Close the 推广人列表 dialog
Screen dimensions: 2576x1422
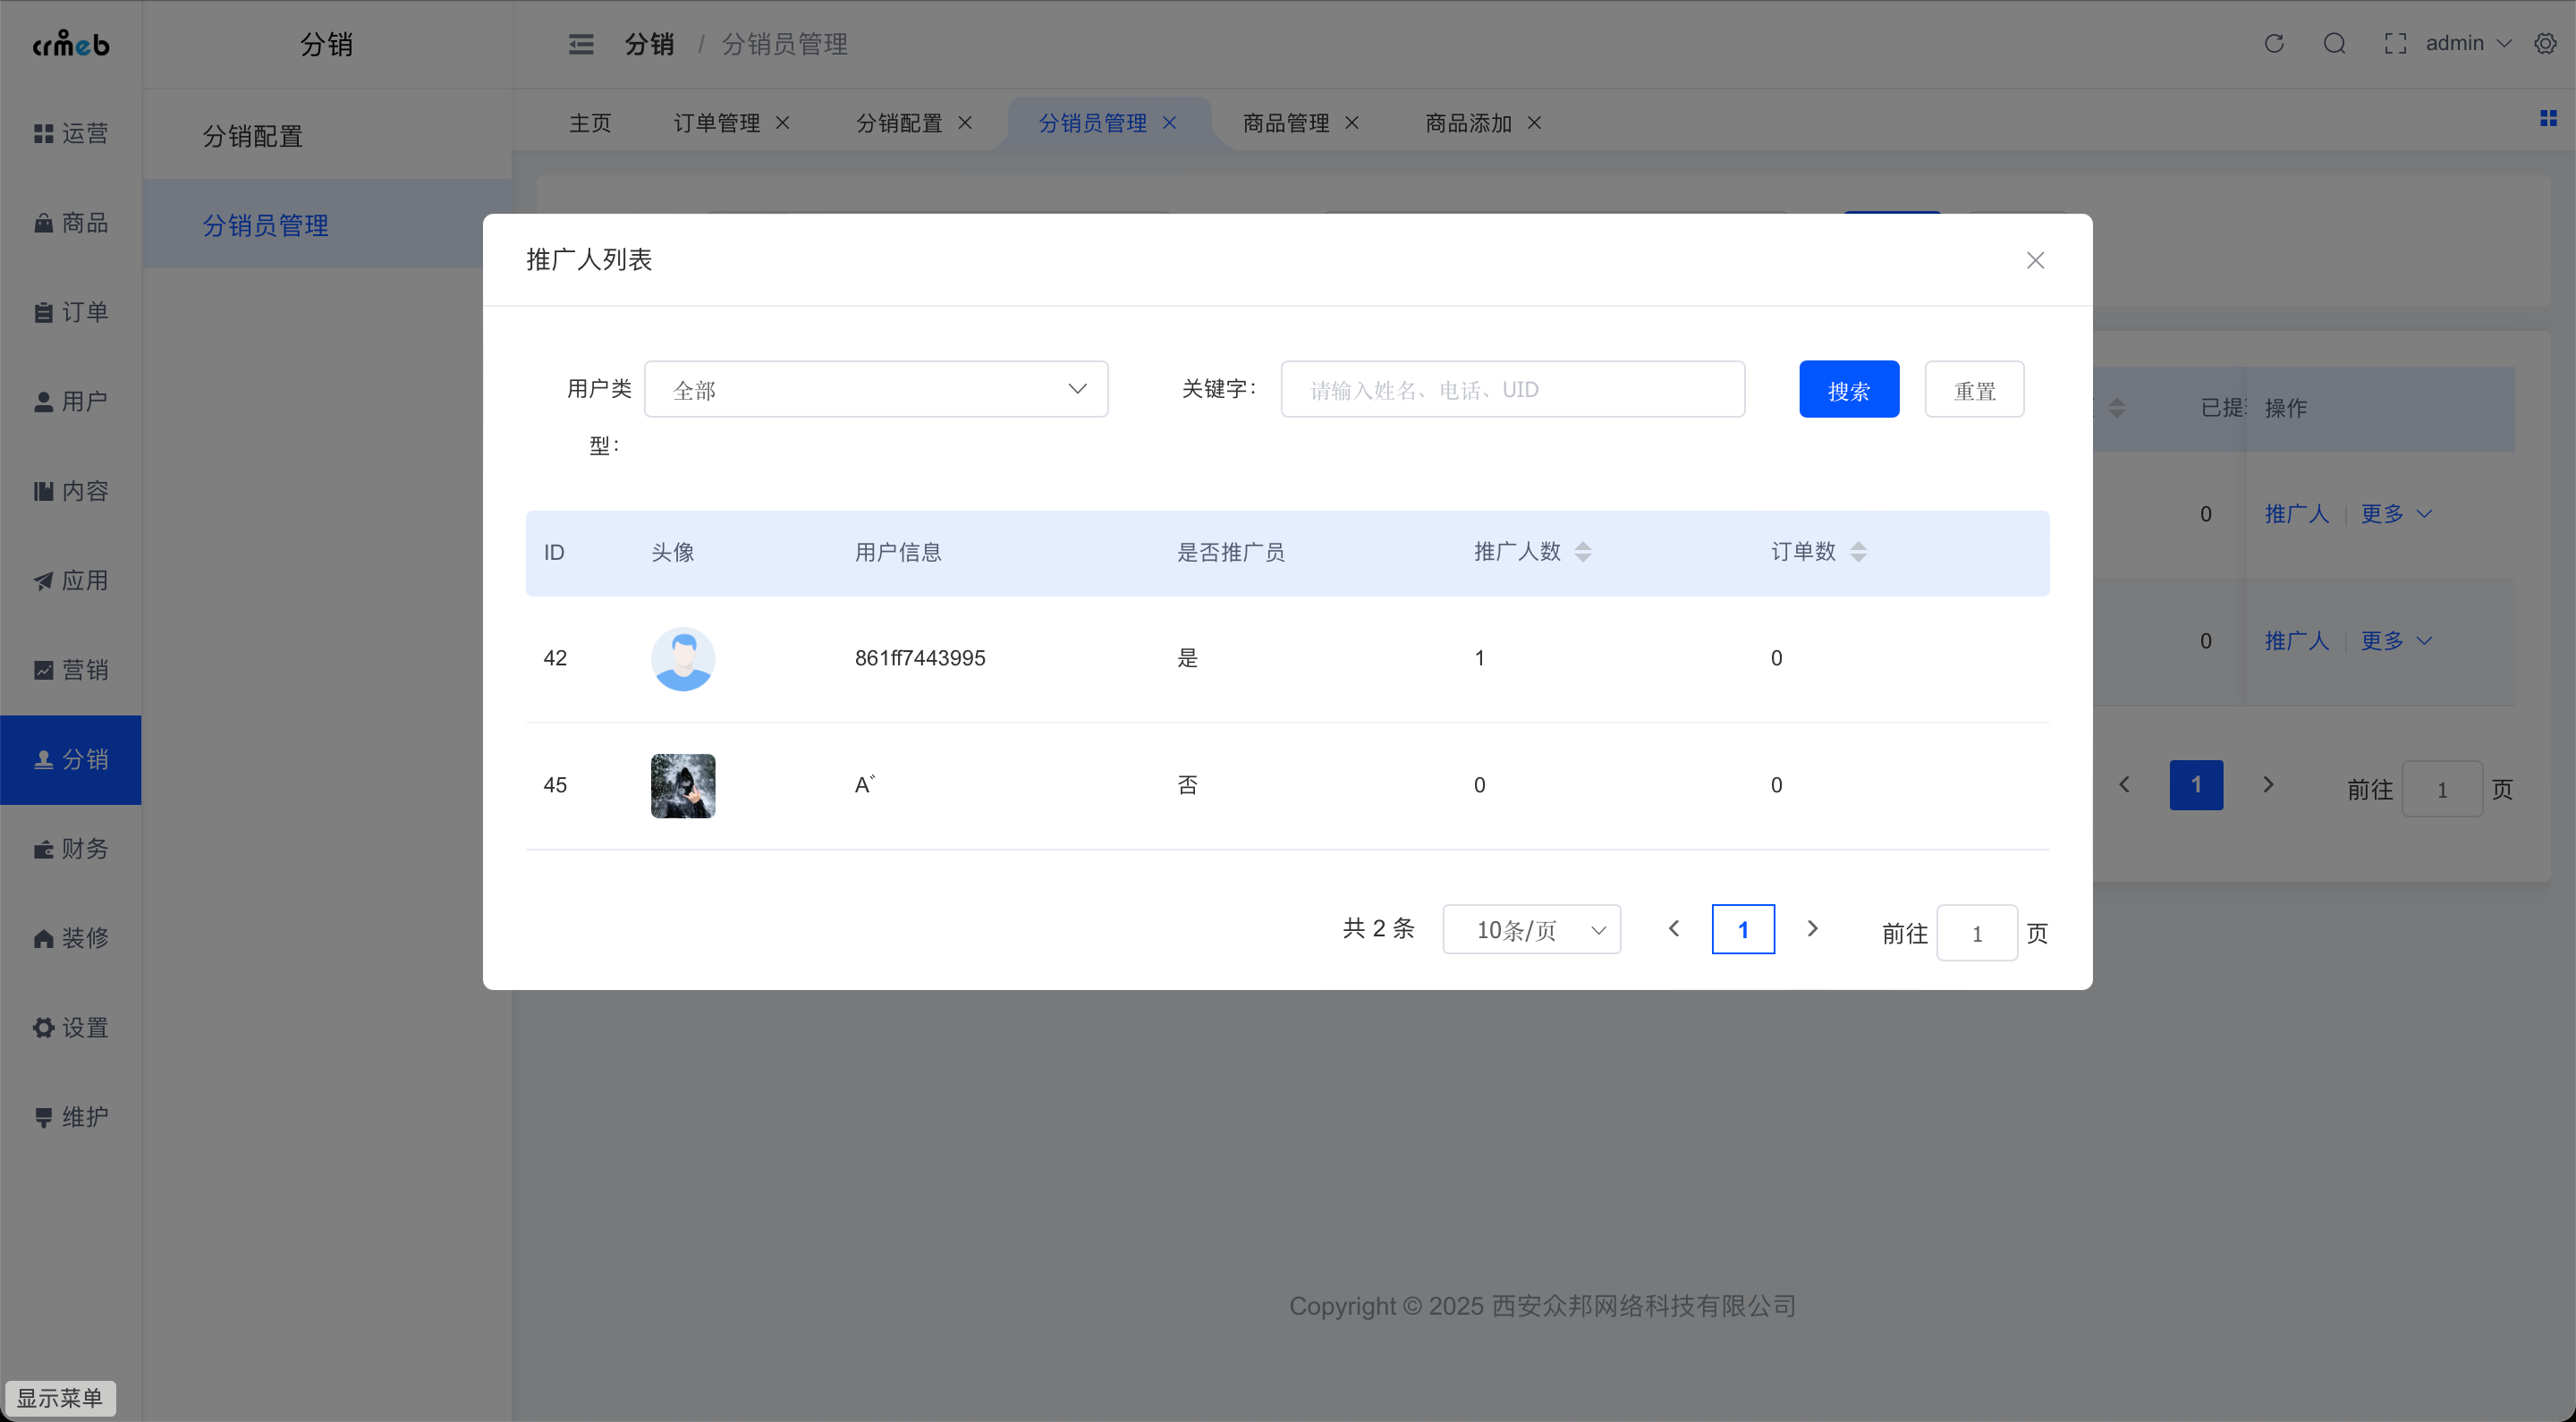tap(2034, 260)
